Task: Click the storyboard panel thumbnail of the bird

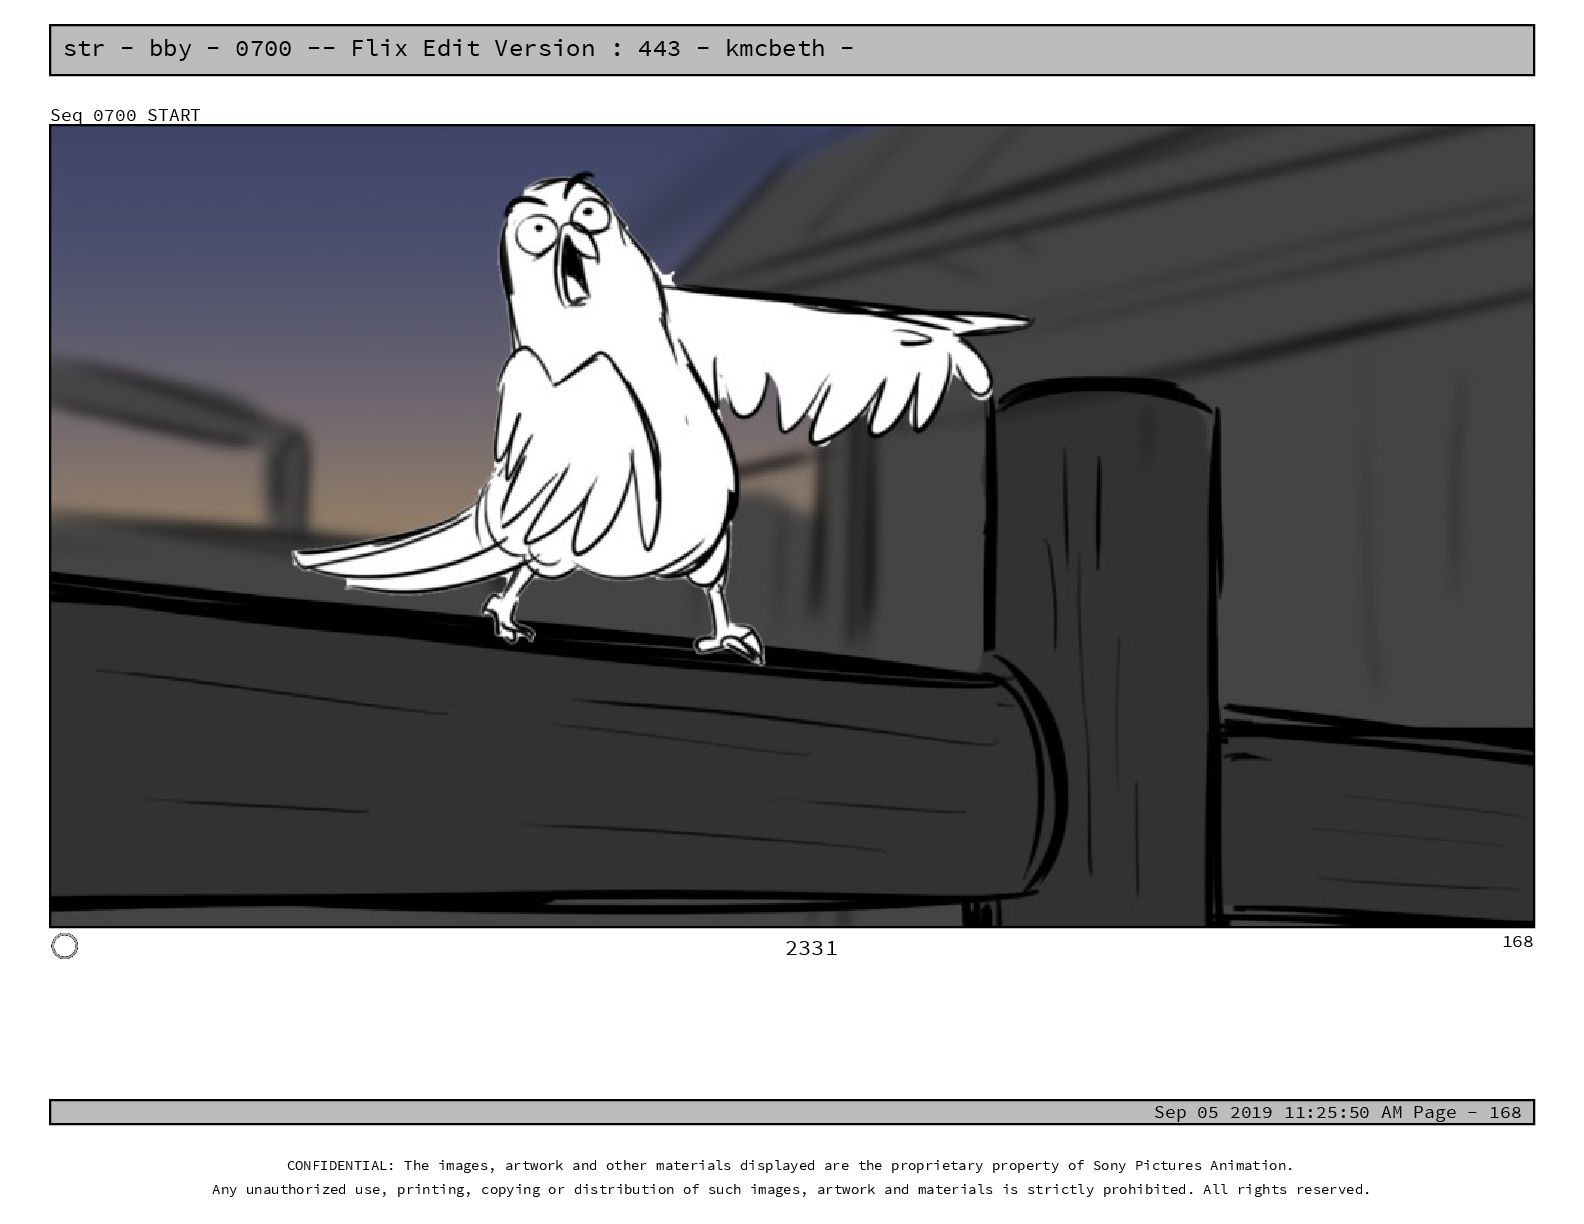Action: click(792, 526)
